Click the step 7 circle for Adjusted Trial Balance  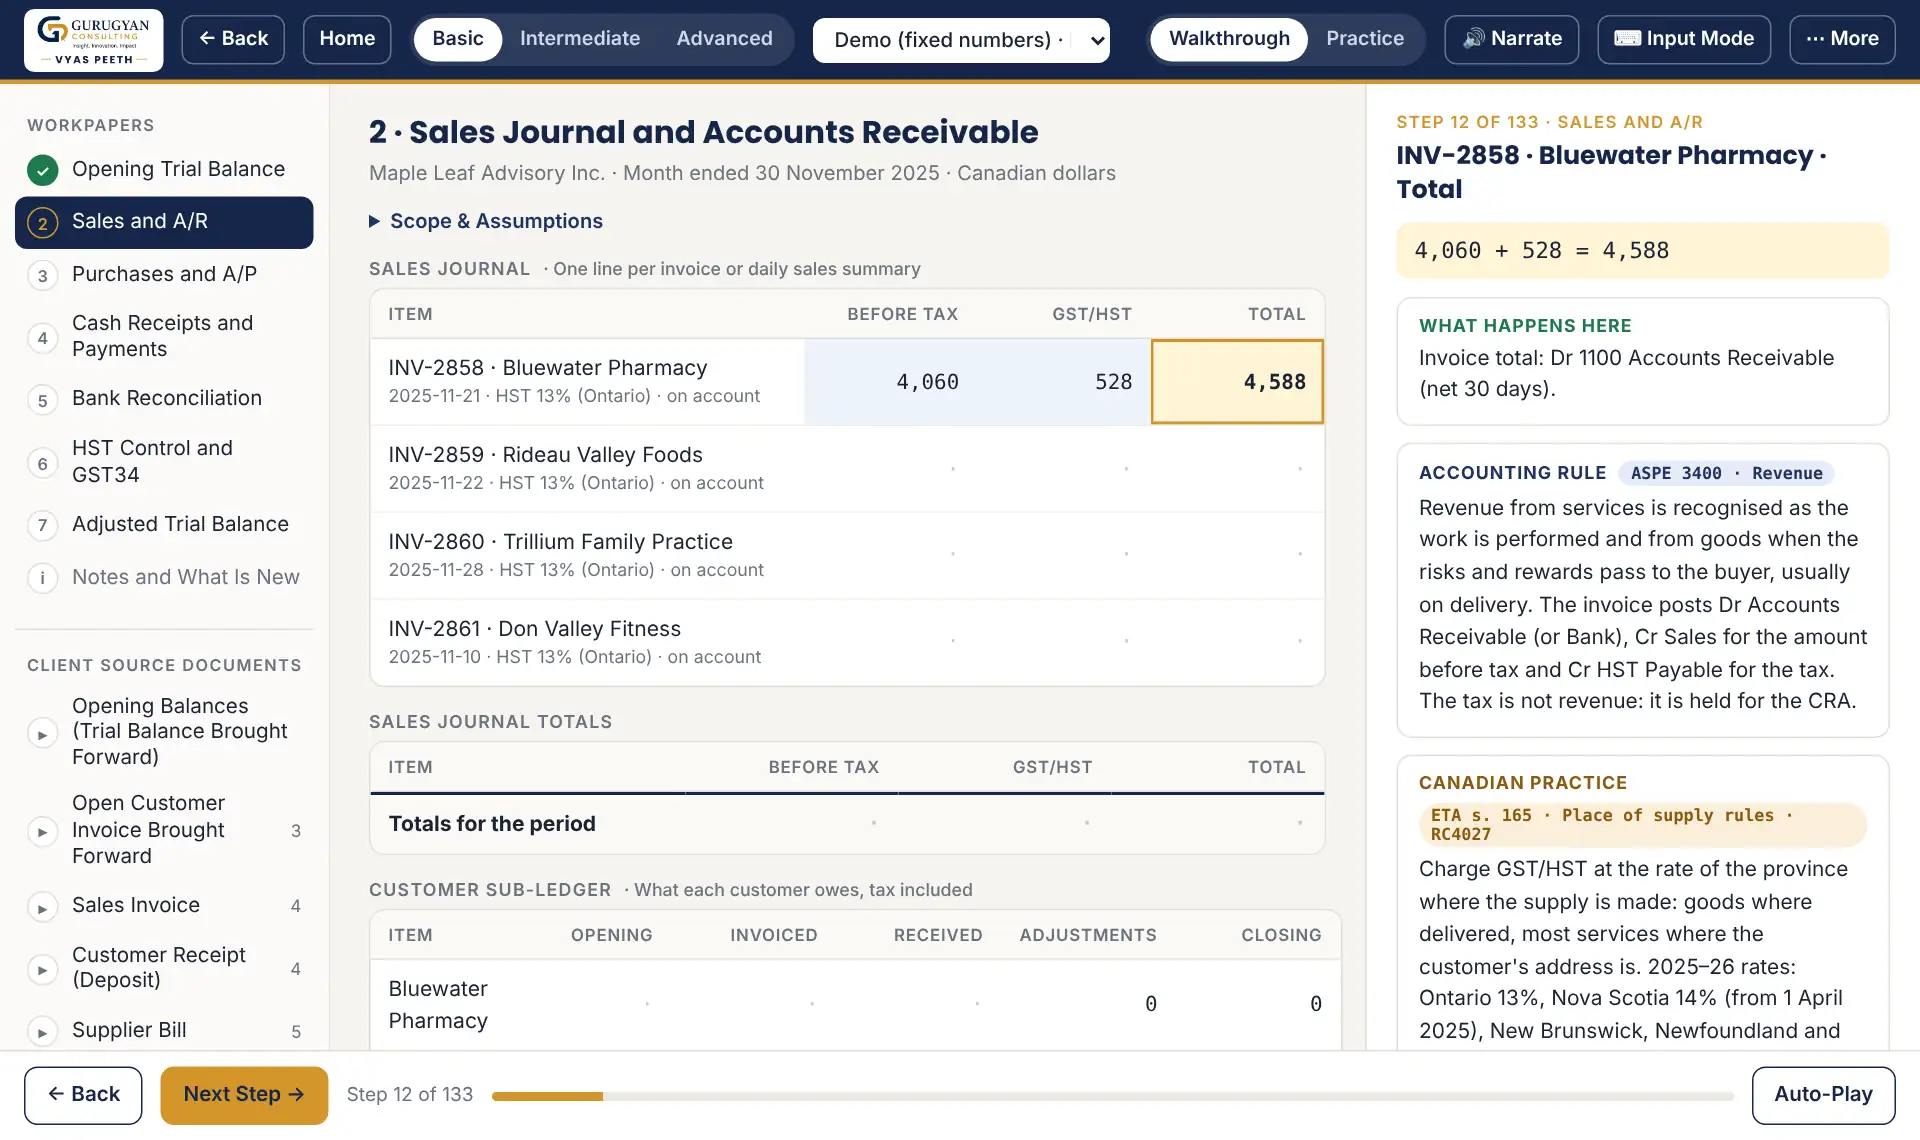click(x=42, y=525)
